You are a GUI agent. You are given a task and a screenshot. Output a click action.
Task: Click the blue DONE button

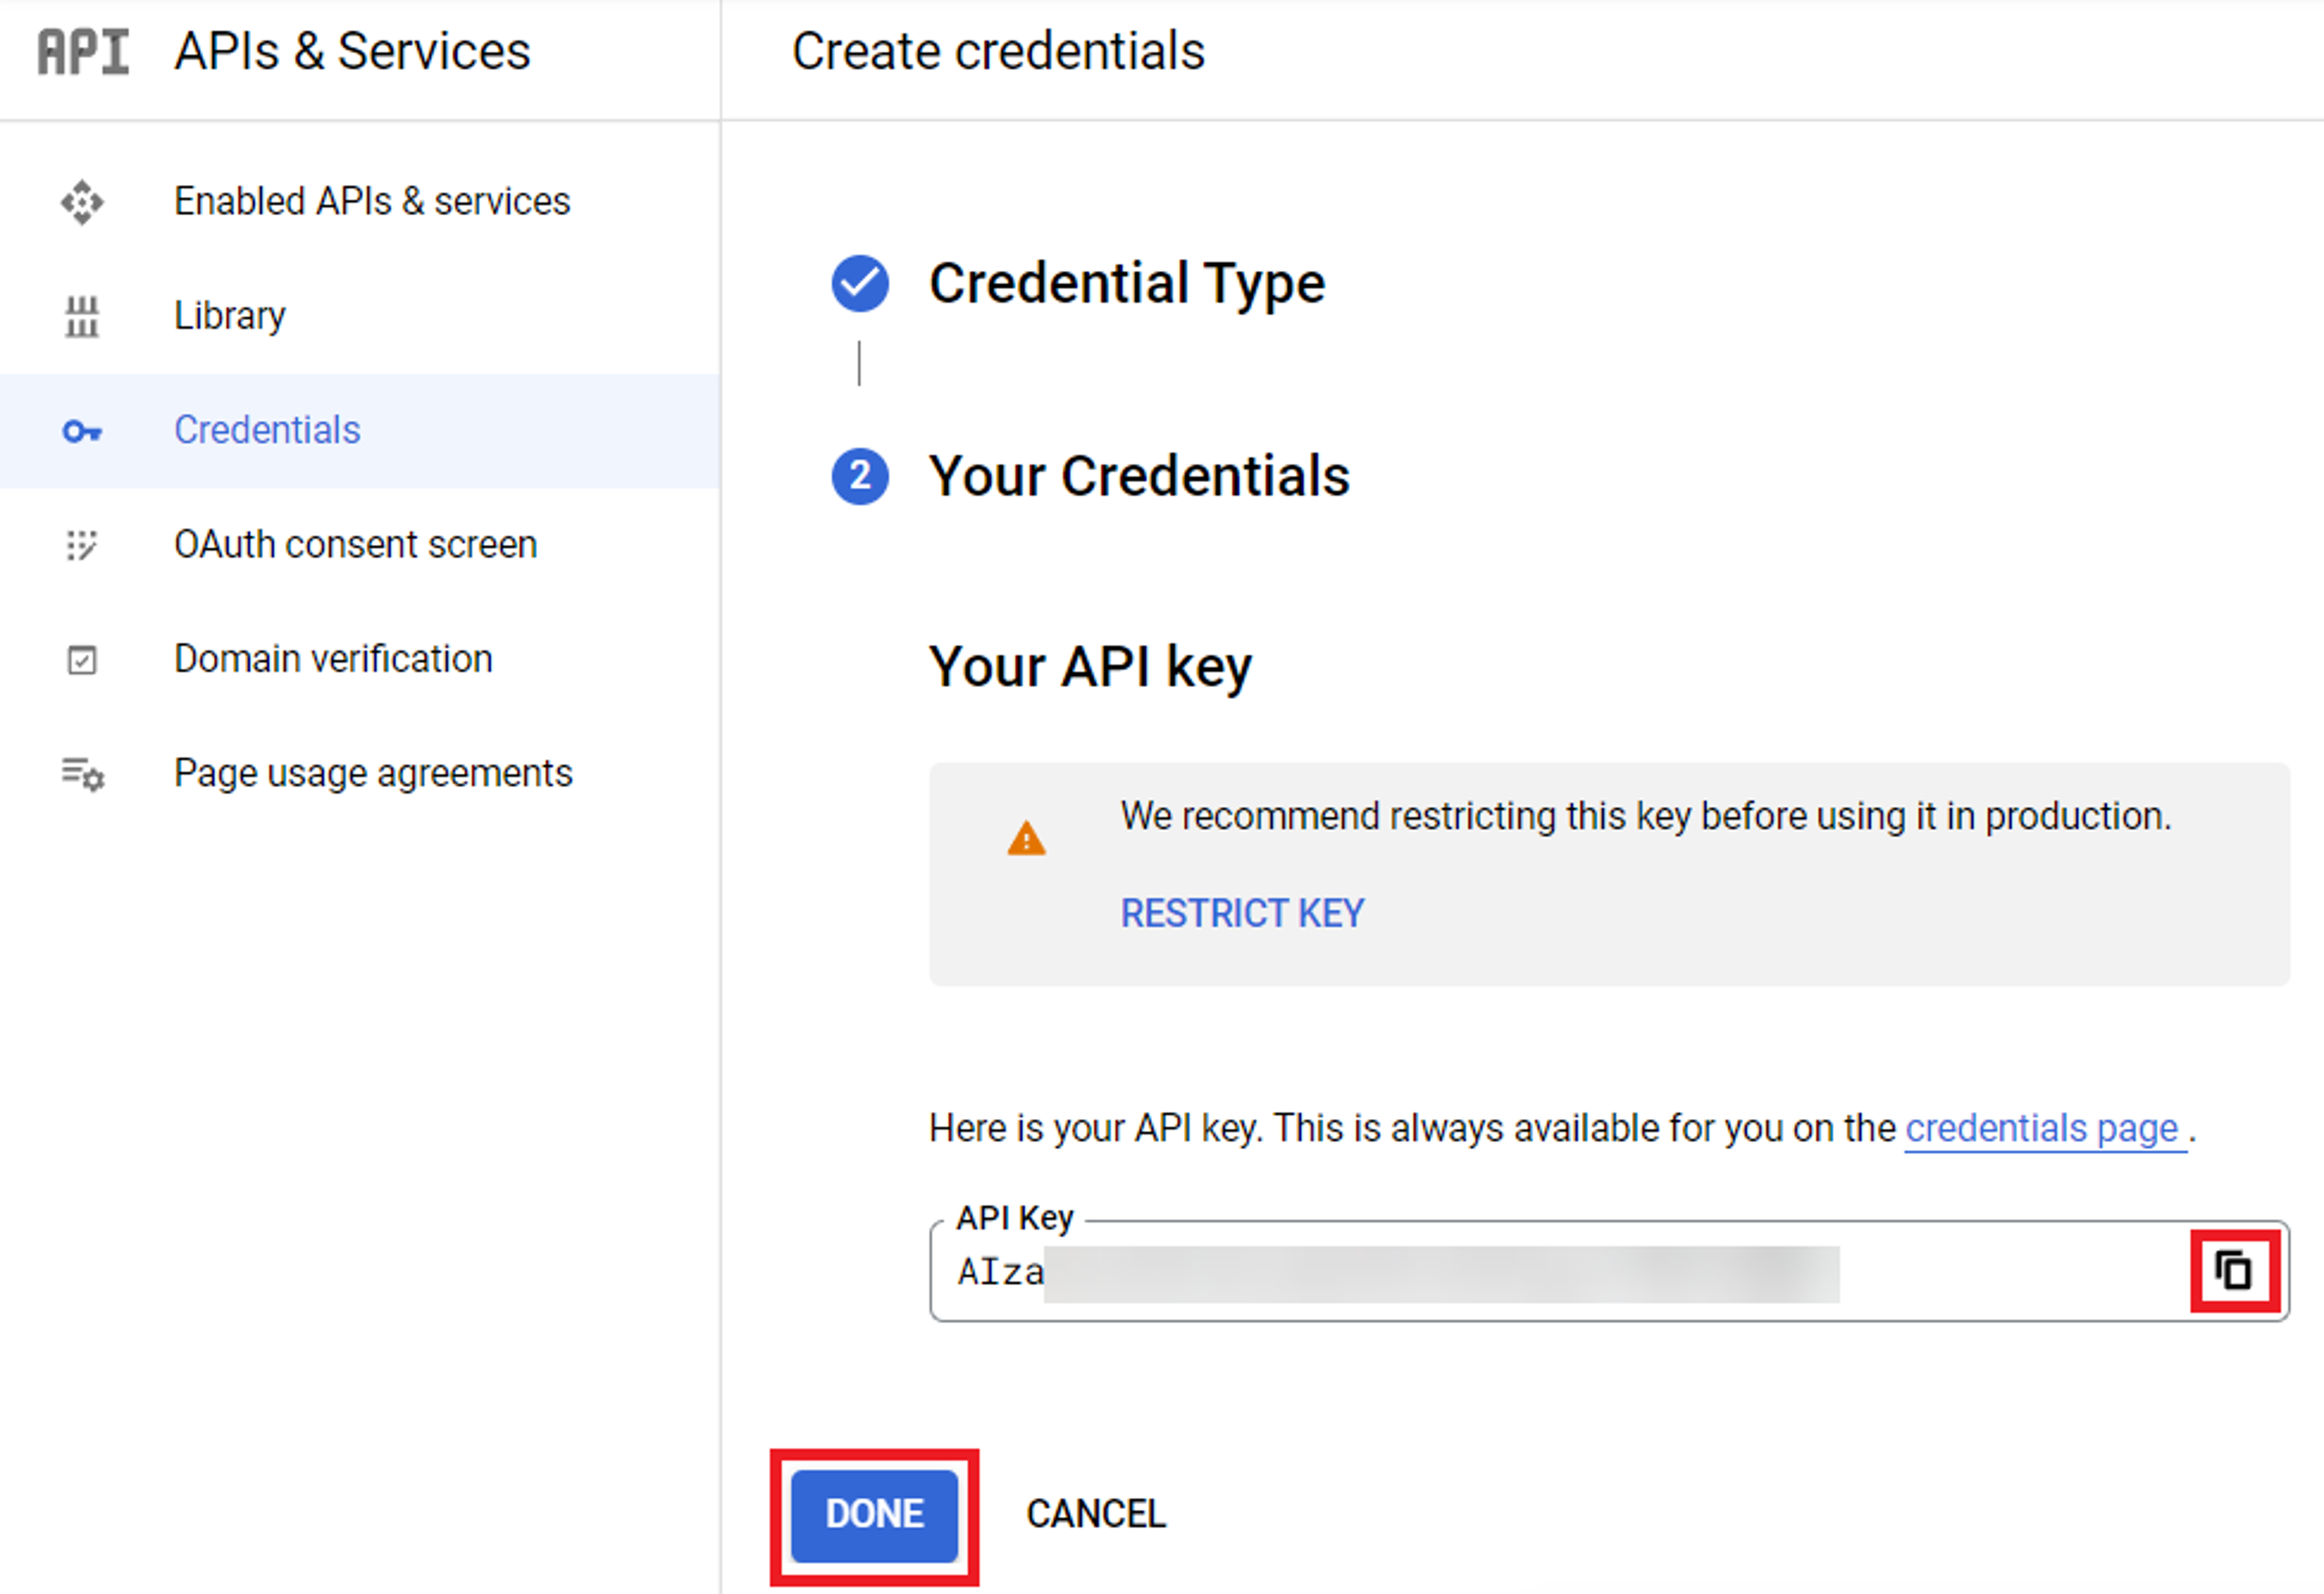pyautogui.click(x=874, y=1514)
